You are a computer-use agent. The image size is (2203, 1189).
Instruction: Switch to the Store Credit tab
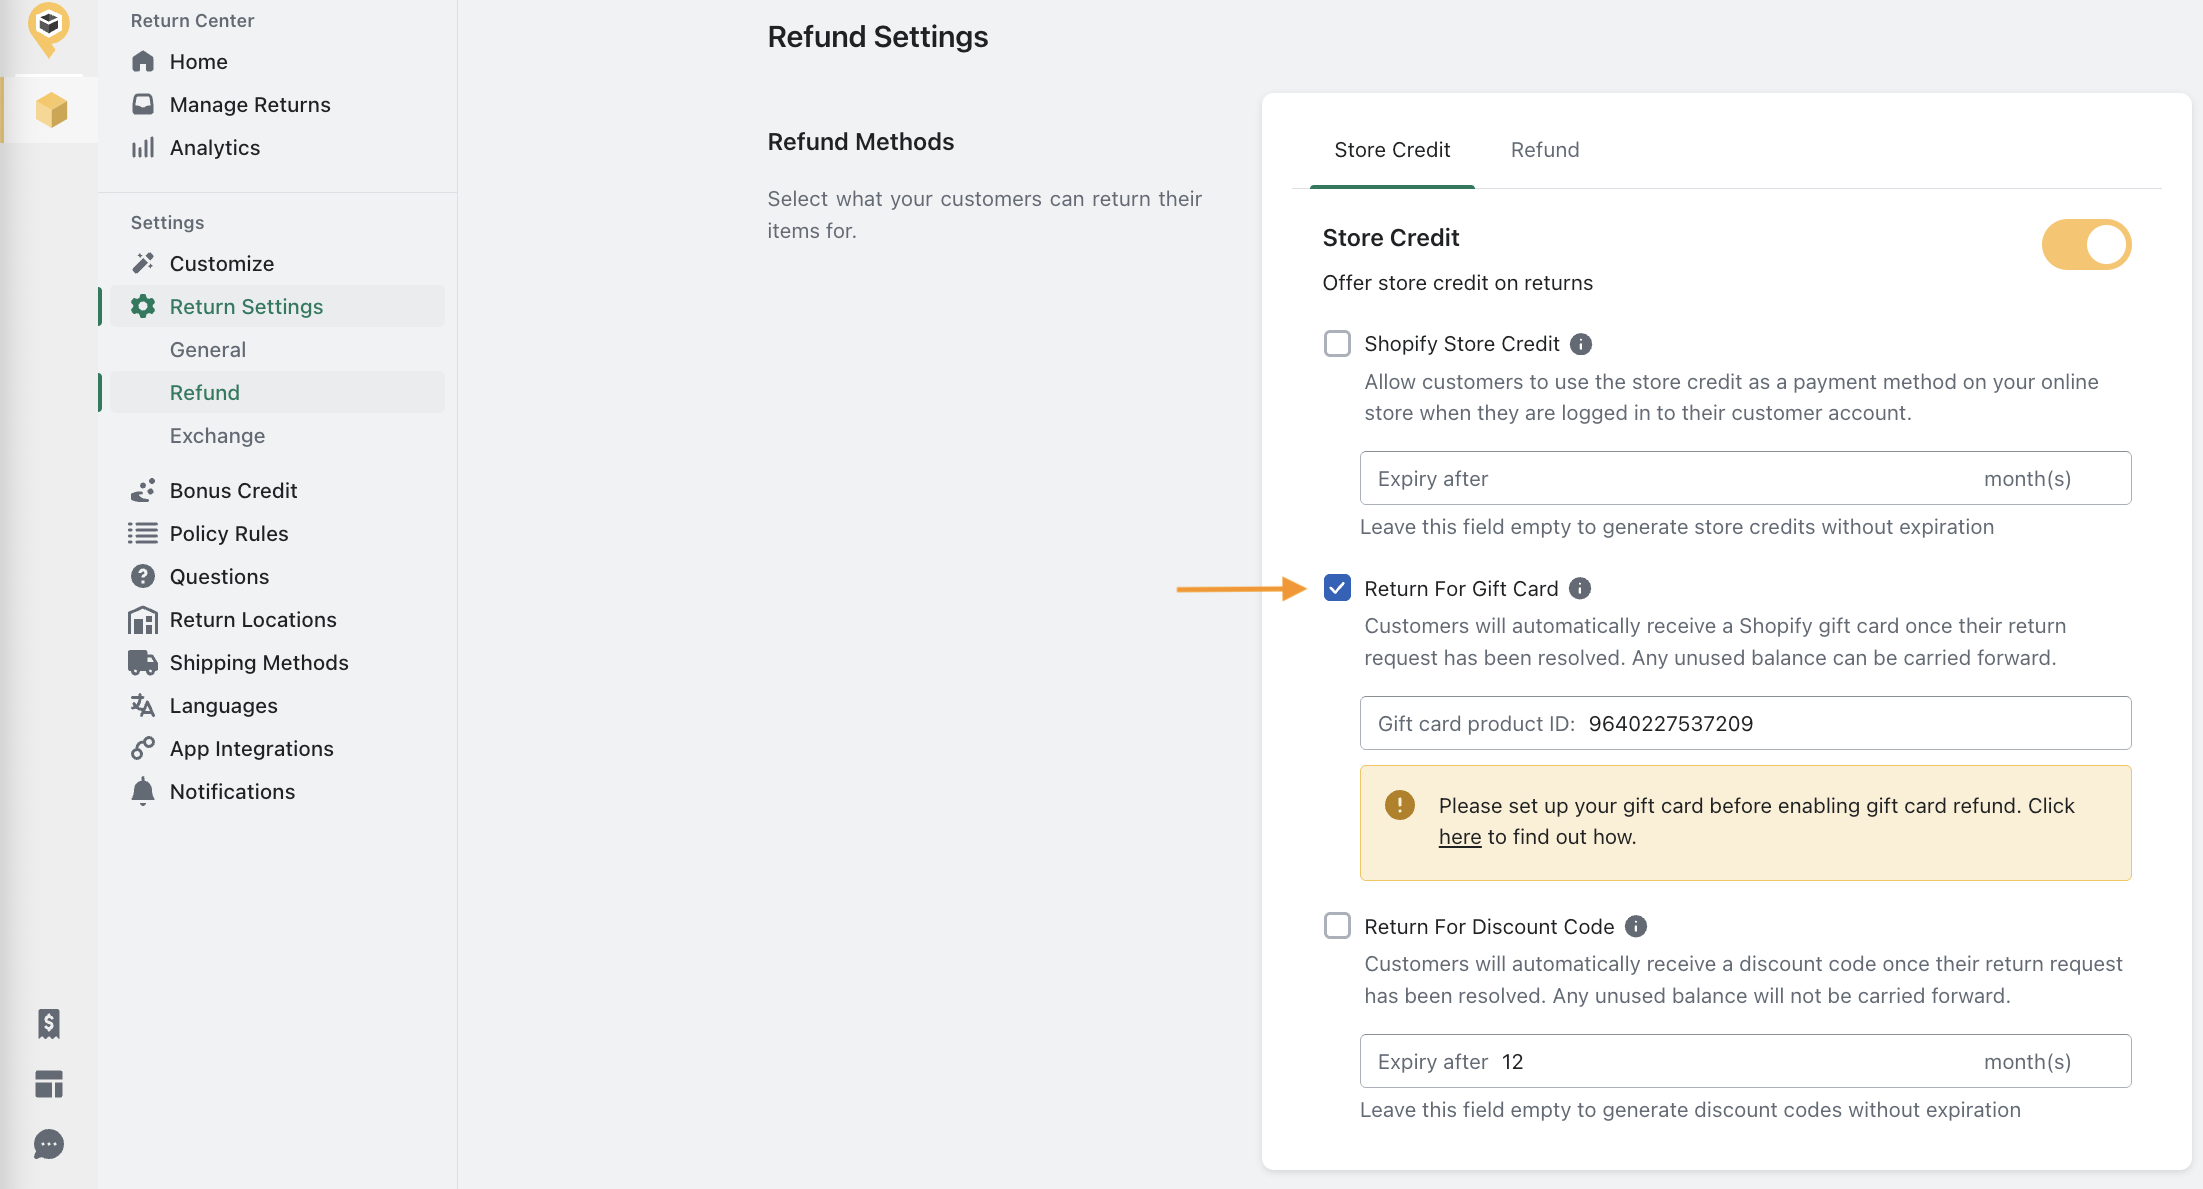coord(1392,150)
